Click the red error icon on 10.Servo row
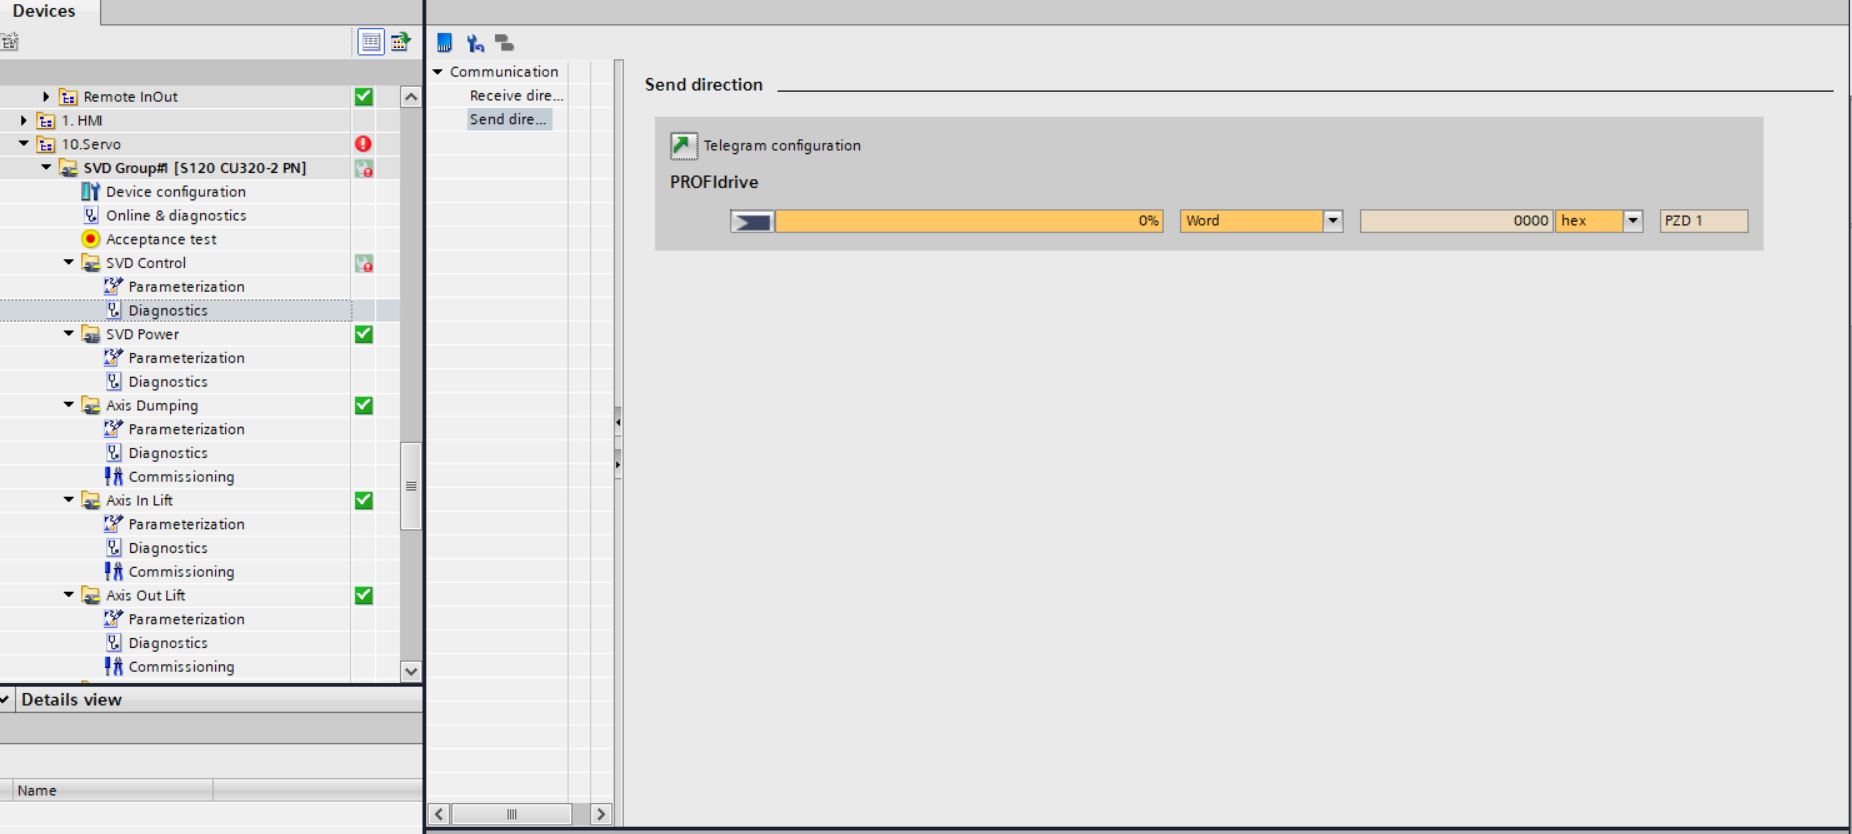 coord(364,144)
